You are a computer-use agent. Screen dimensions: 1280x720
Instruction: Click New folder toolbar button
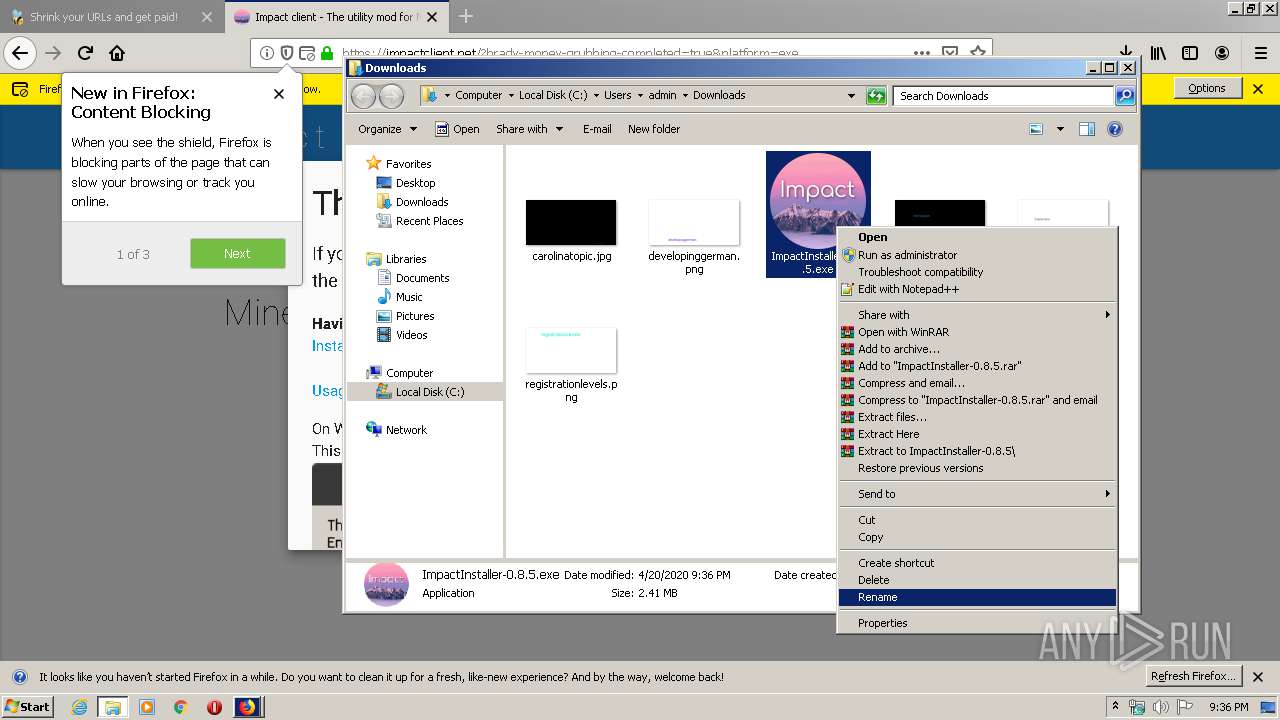coord(654,129)
